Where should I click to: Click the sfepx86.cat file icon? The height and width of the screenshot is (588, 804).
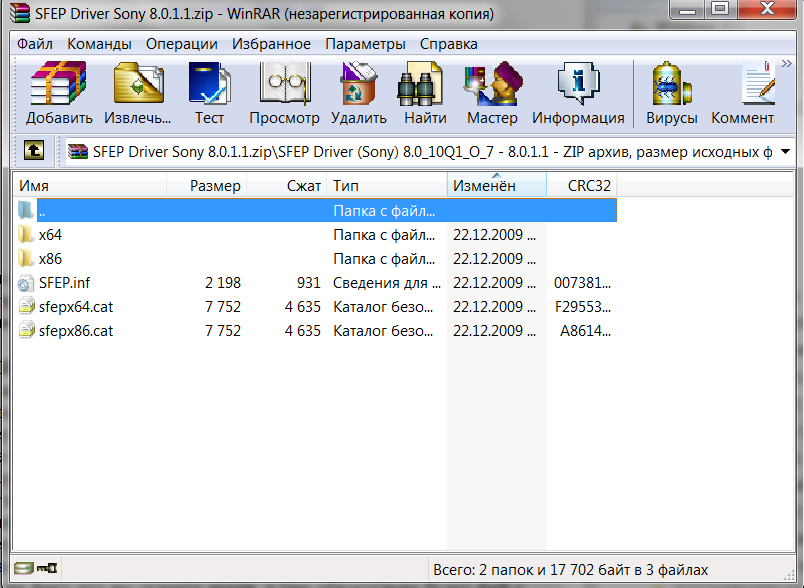26,331
